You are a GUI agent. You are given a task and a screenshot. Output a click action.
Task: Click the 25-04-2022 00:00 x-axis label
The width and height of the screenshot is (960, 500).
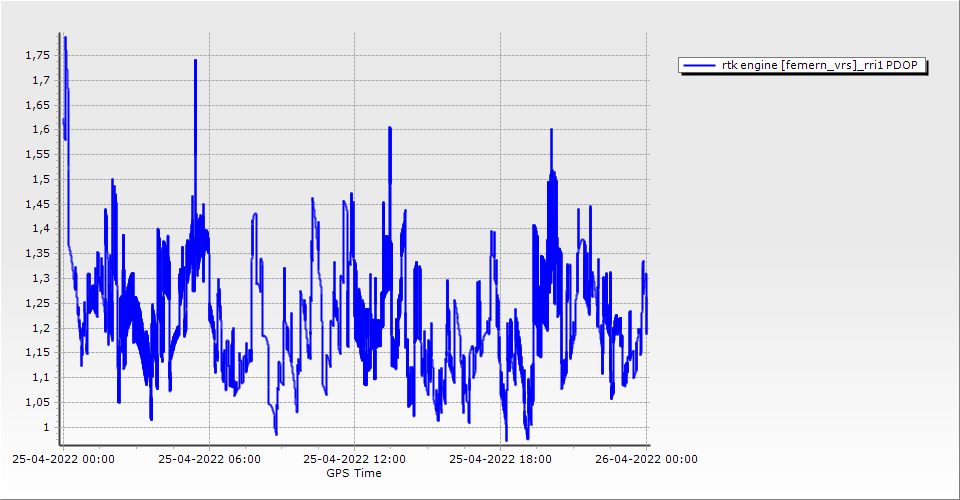(63, 460)
